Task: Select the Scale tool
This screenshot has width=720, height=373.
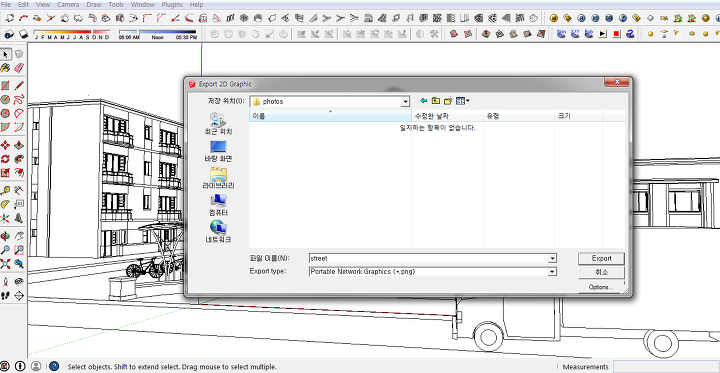Action: tap(6, 173)
